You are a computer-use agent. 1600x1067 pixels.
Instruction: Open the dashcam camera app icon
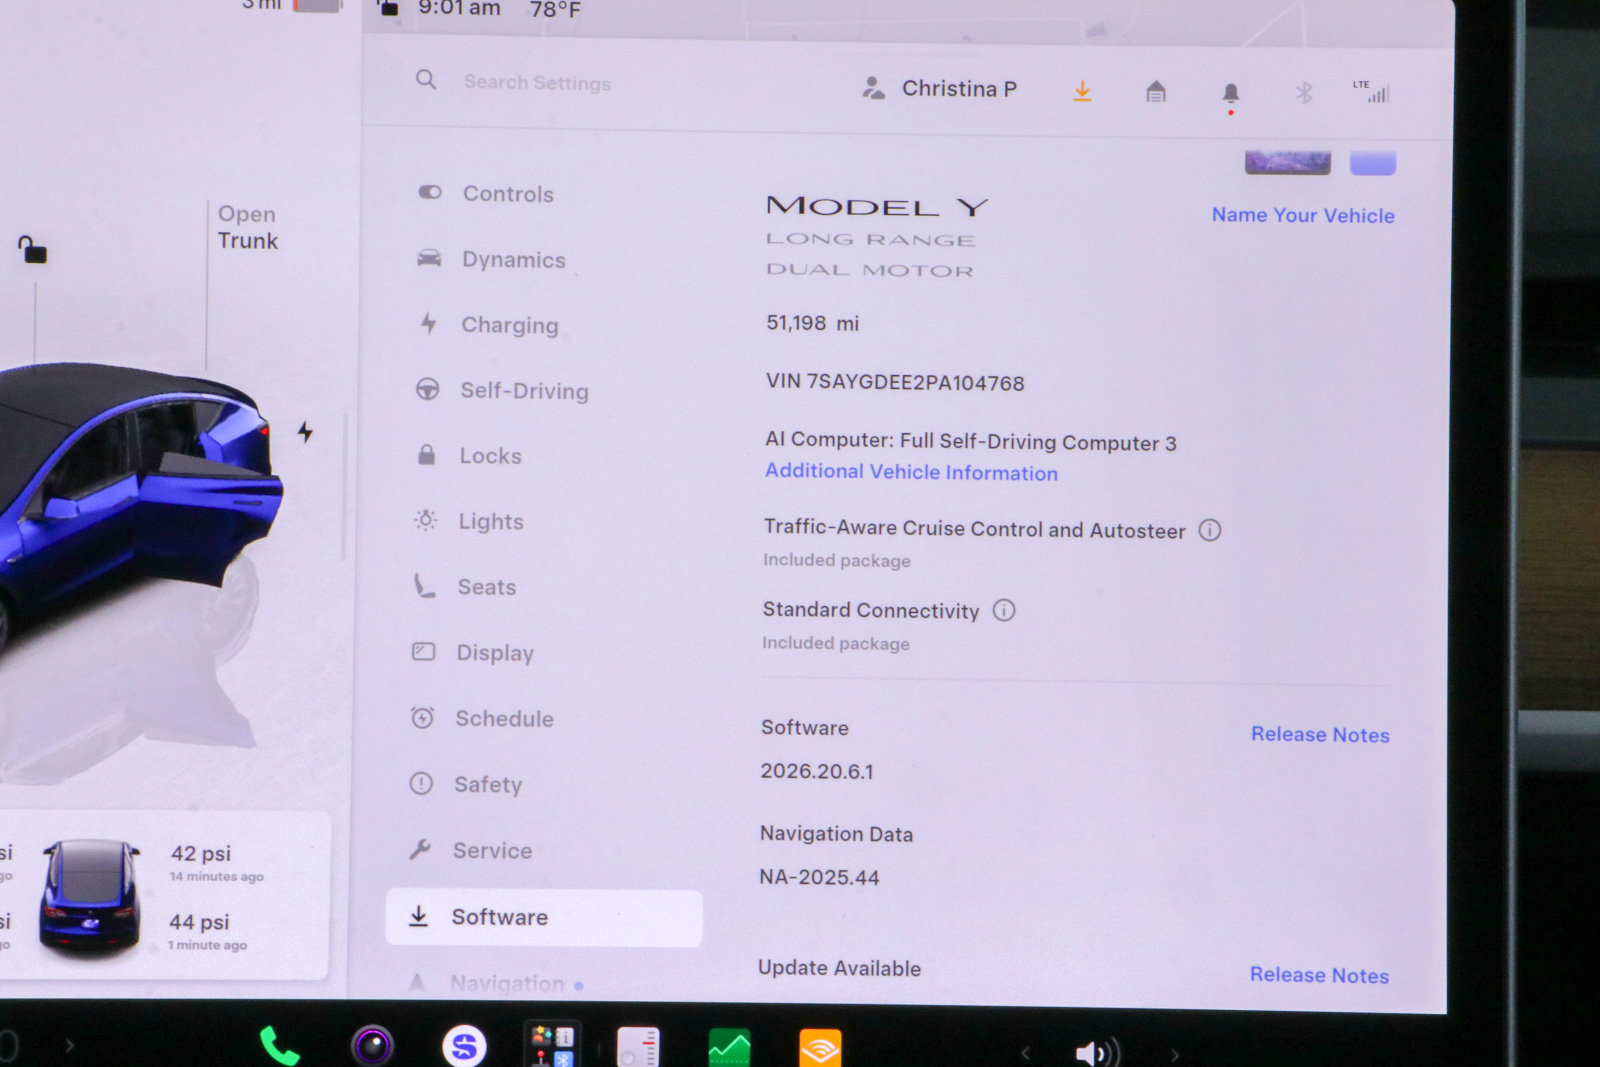click(373, 1046)
